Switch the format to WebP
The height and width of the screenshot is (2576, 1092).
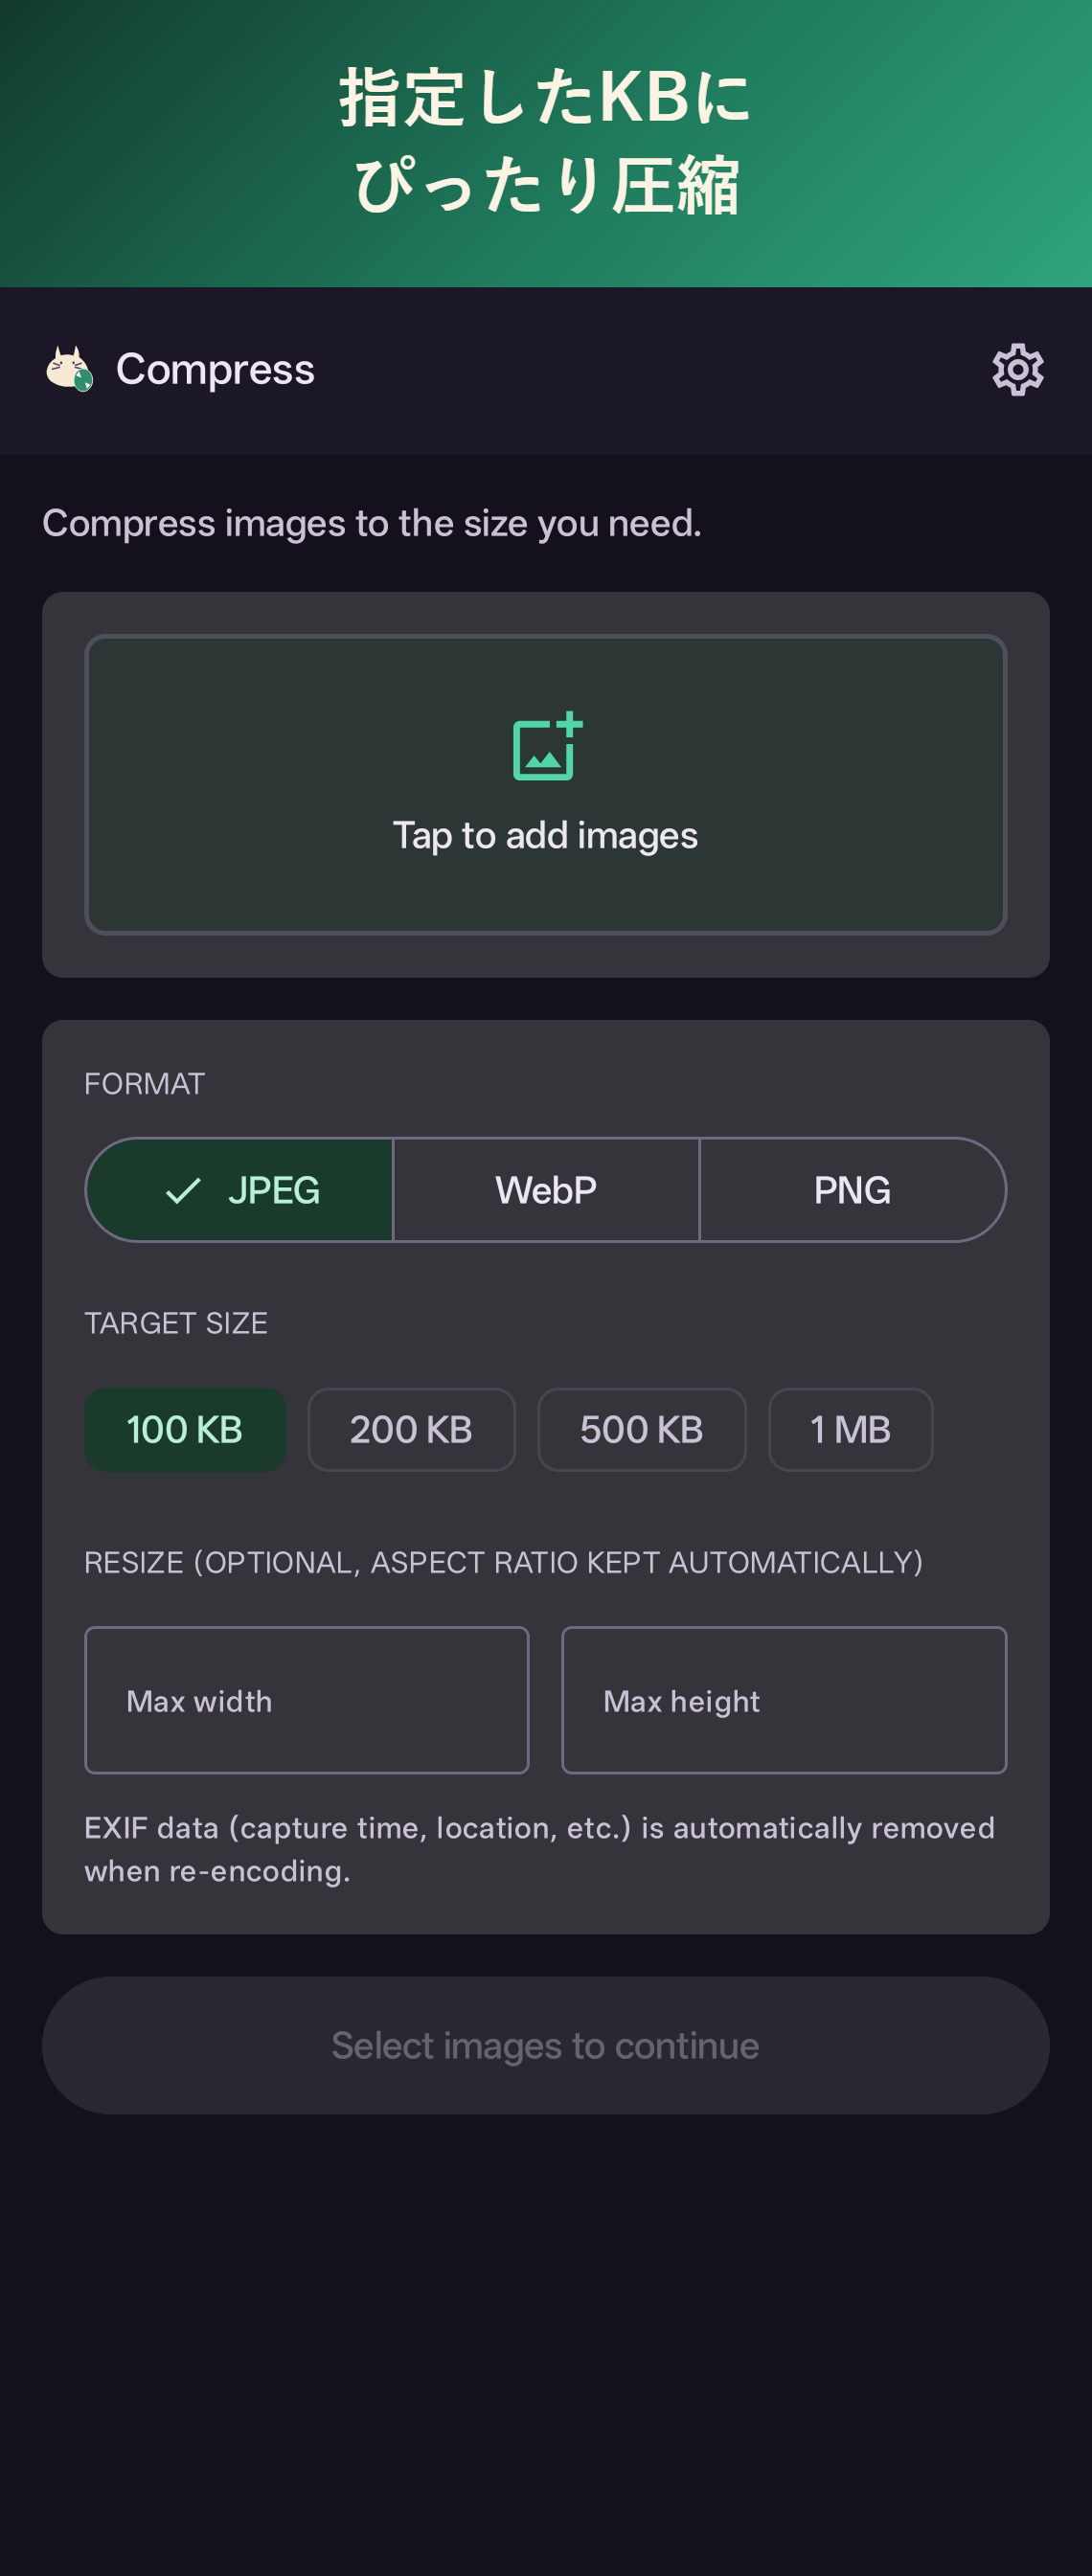tap(546, 1190)
